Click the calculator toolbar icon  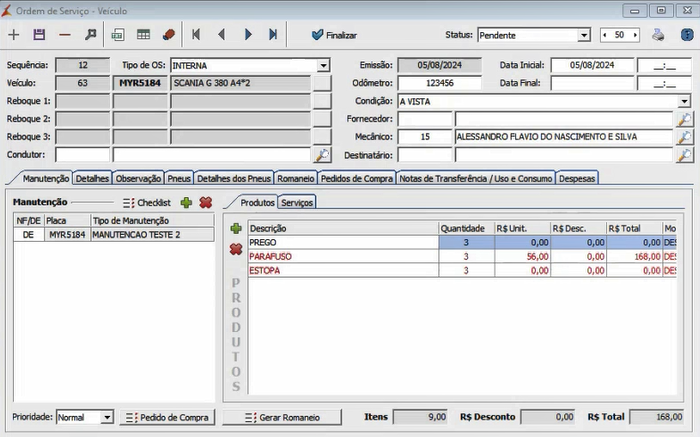click(x=117, y=35)
